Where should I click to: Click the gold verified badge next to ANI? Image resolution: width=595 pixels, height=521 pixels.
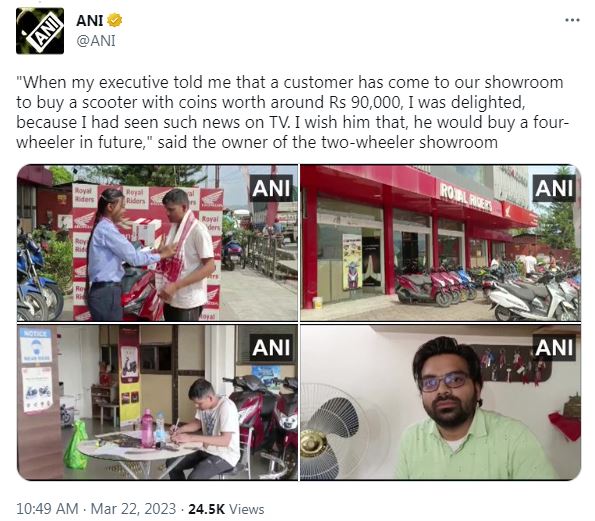(x=114, y=20)
